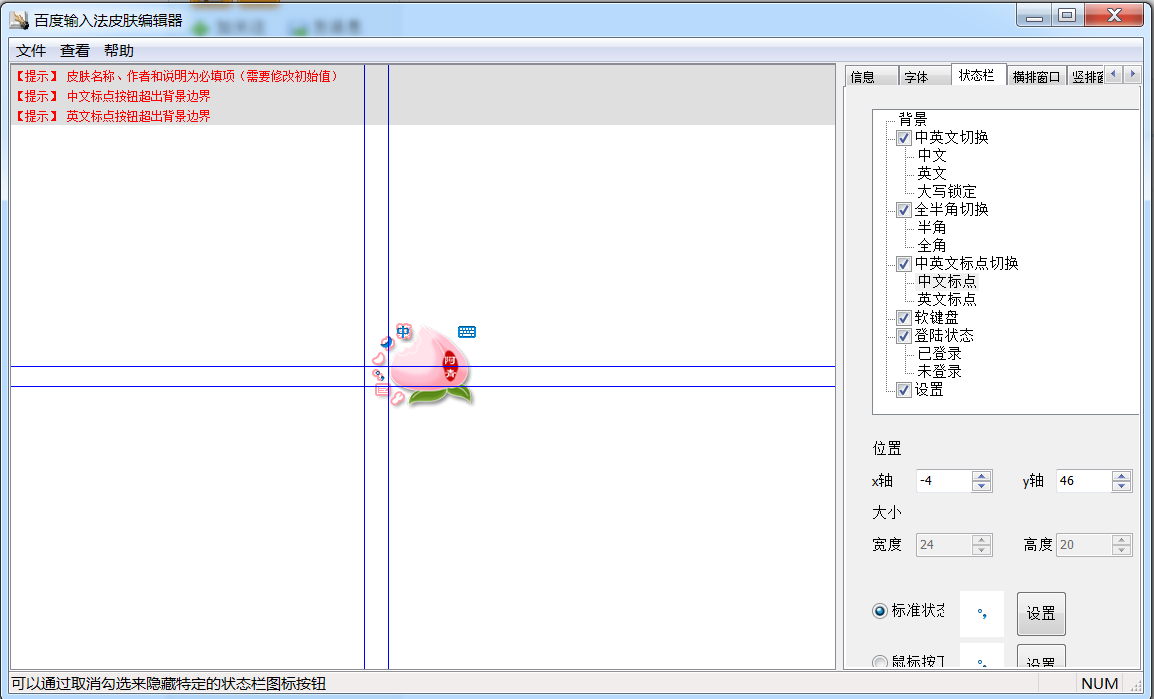Select the pink bean-shaped icon beside the peach
The width and height of the screenshot is (1154, 699).
pyautogui.click(x=378, y=358)
